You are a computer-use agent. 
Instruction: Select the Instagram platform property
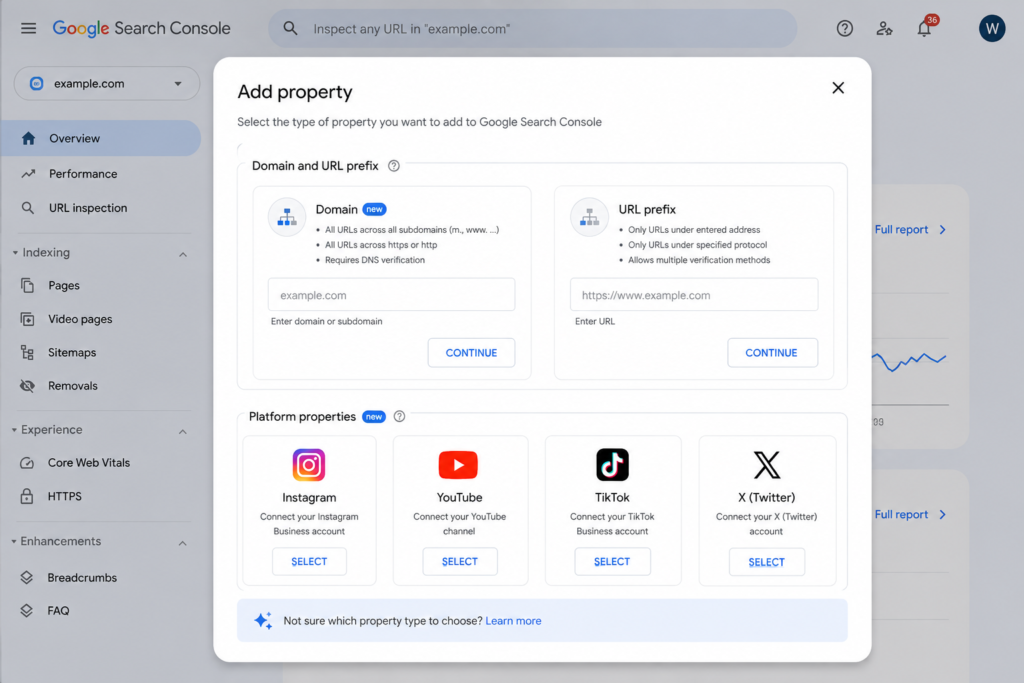[309, 562]
